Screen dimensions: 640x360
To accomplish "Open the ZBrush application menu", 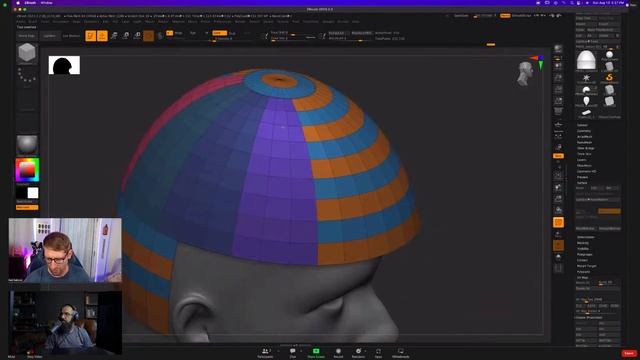I will [x=30, y=3].
